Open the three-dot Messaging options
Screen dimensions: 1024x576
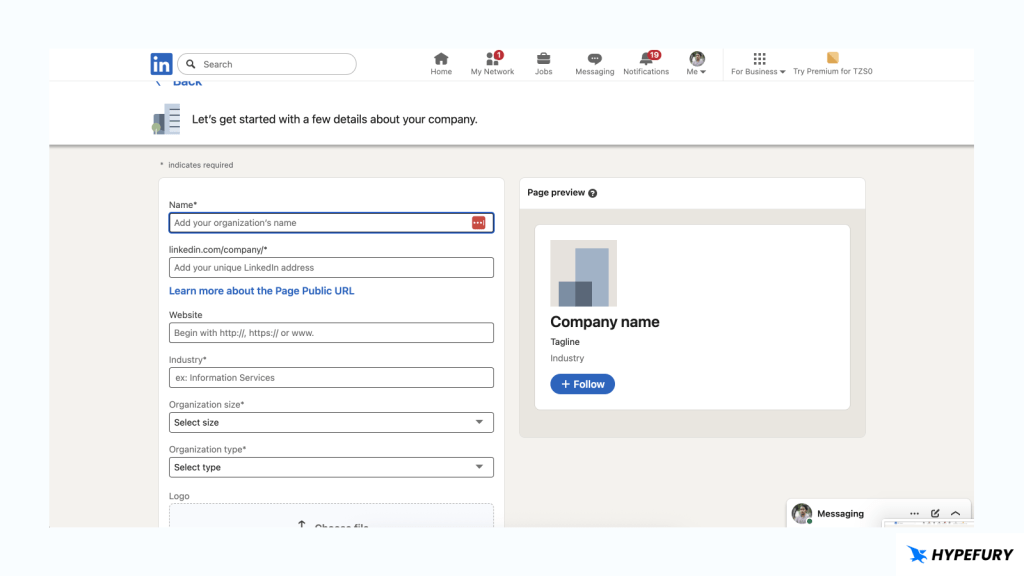pos(914,513)
